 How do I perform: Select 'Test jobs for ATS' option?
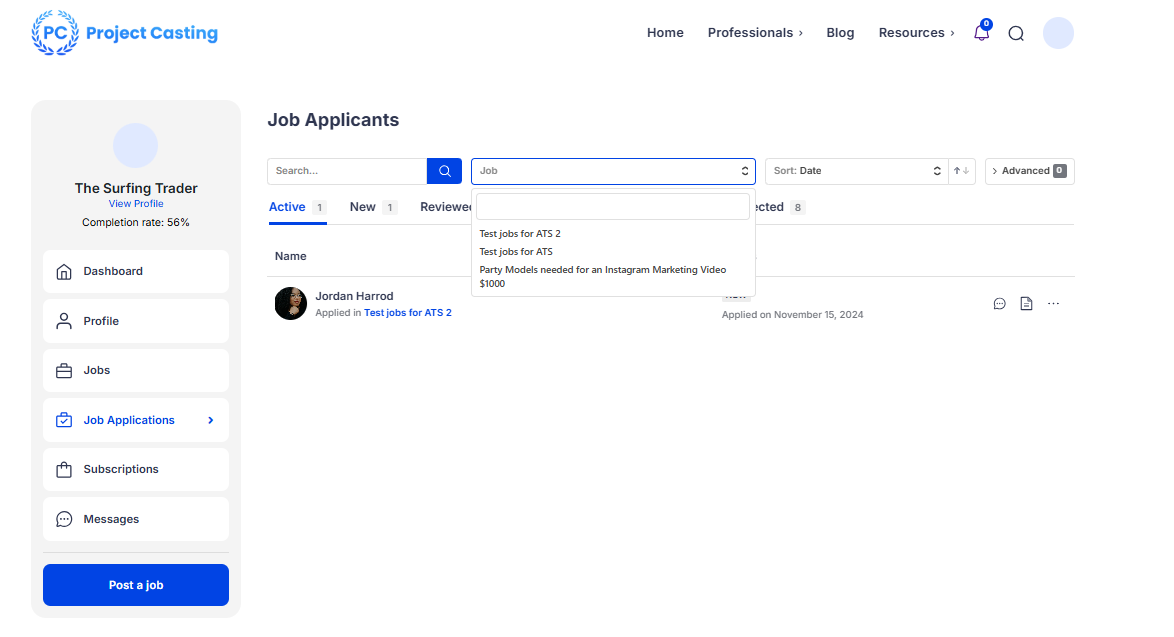[516, 252]
